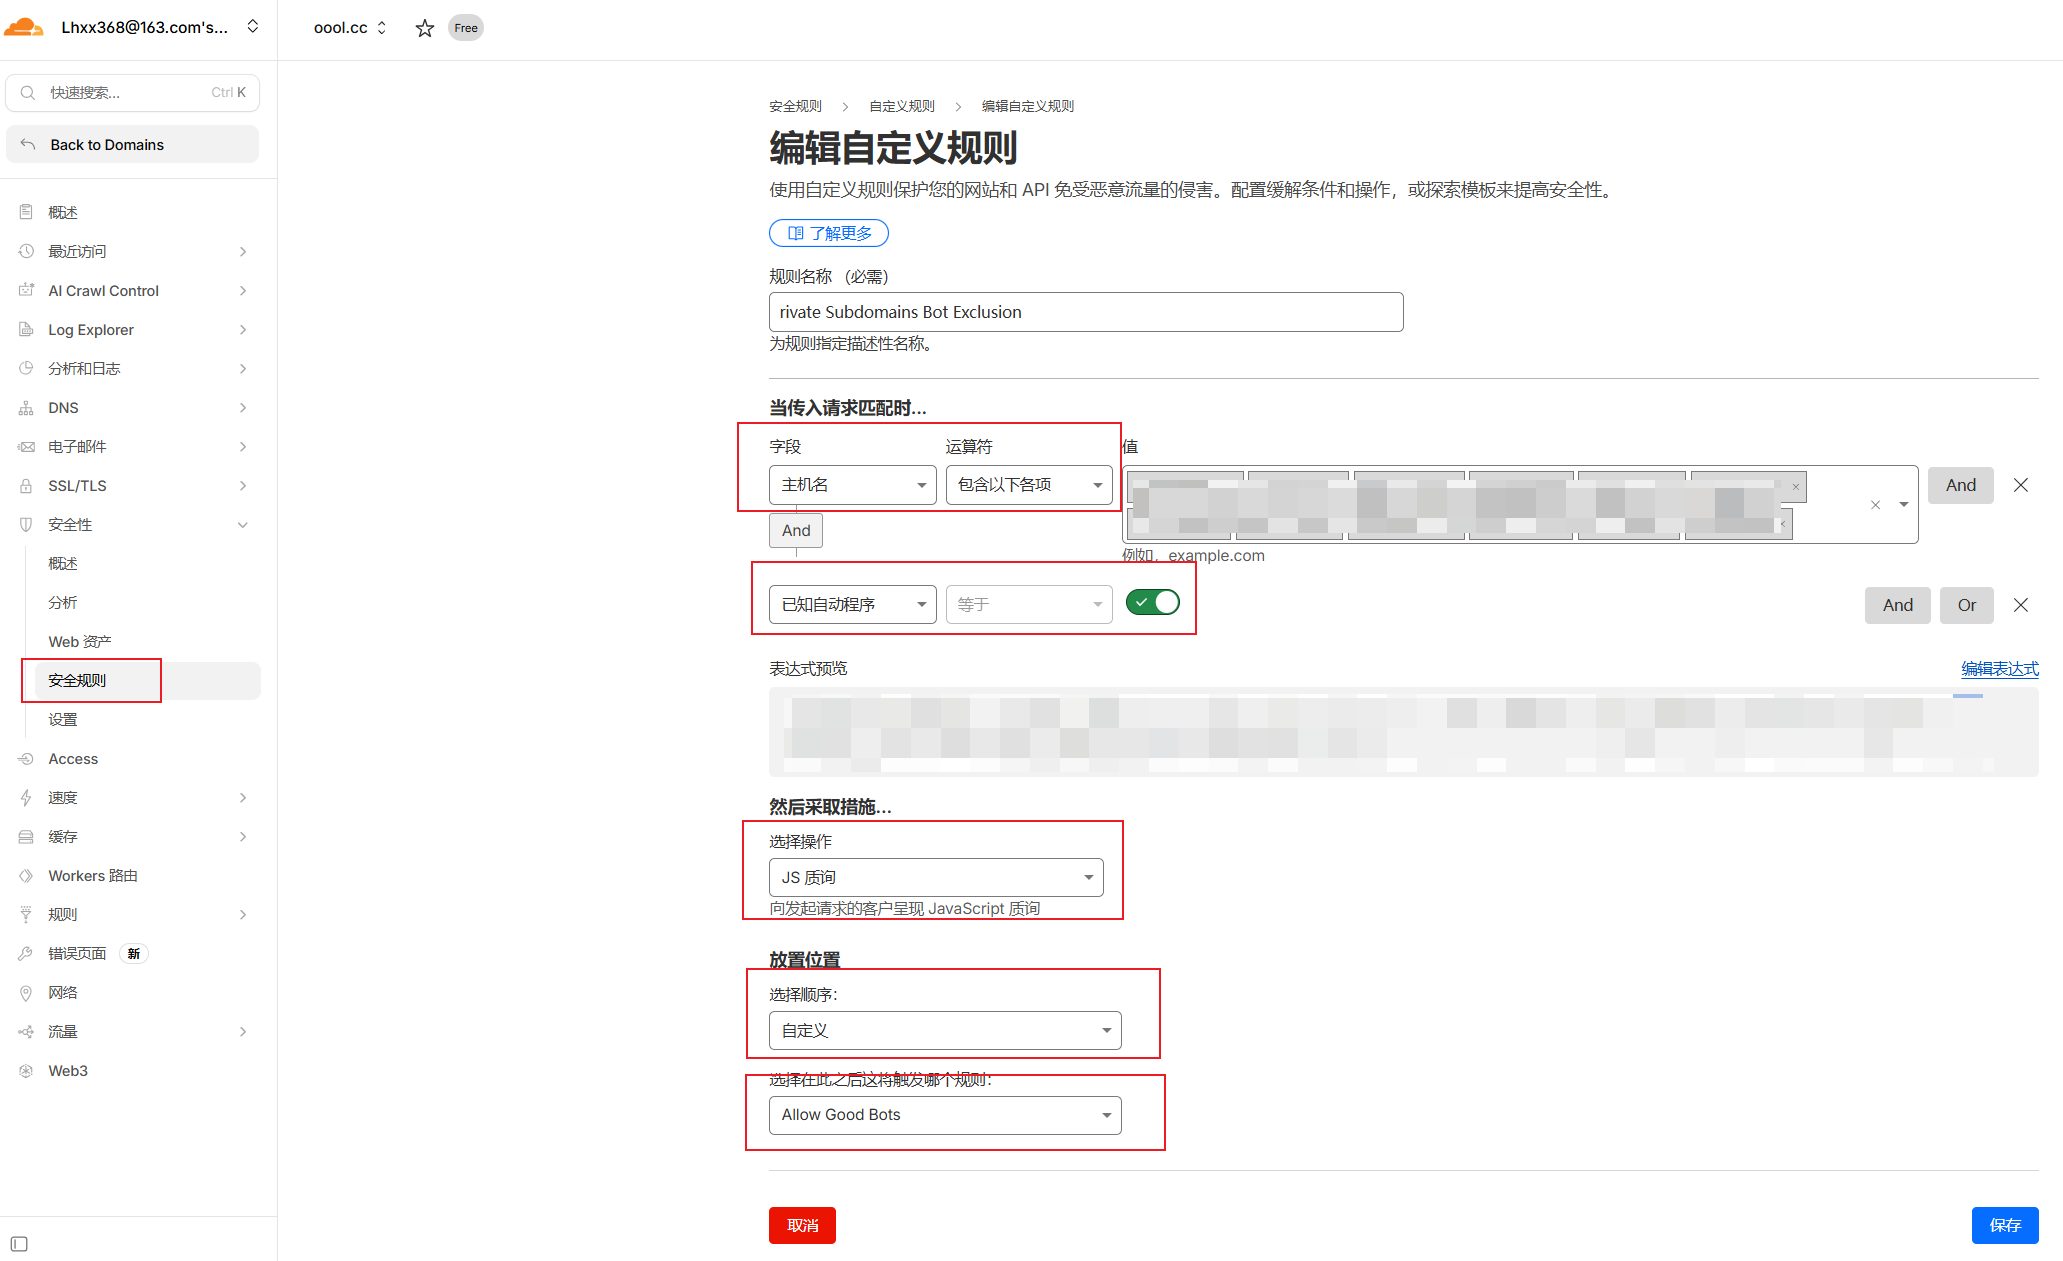
Task: Click the 电子邮件 email icon
Action: point(27,446)
